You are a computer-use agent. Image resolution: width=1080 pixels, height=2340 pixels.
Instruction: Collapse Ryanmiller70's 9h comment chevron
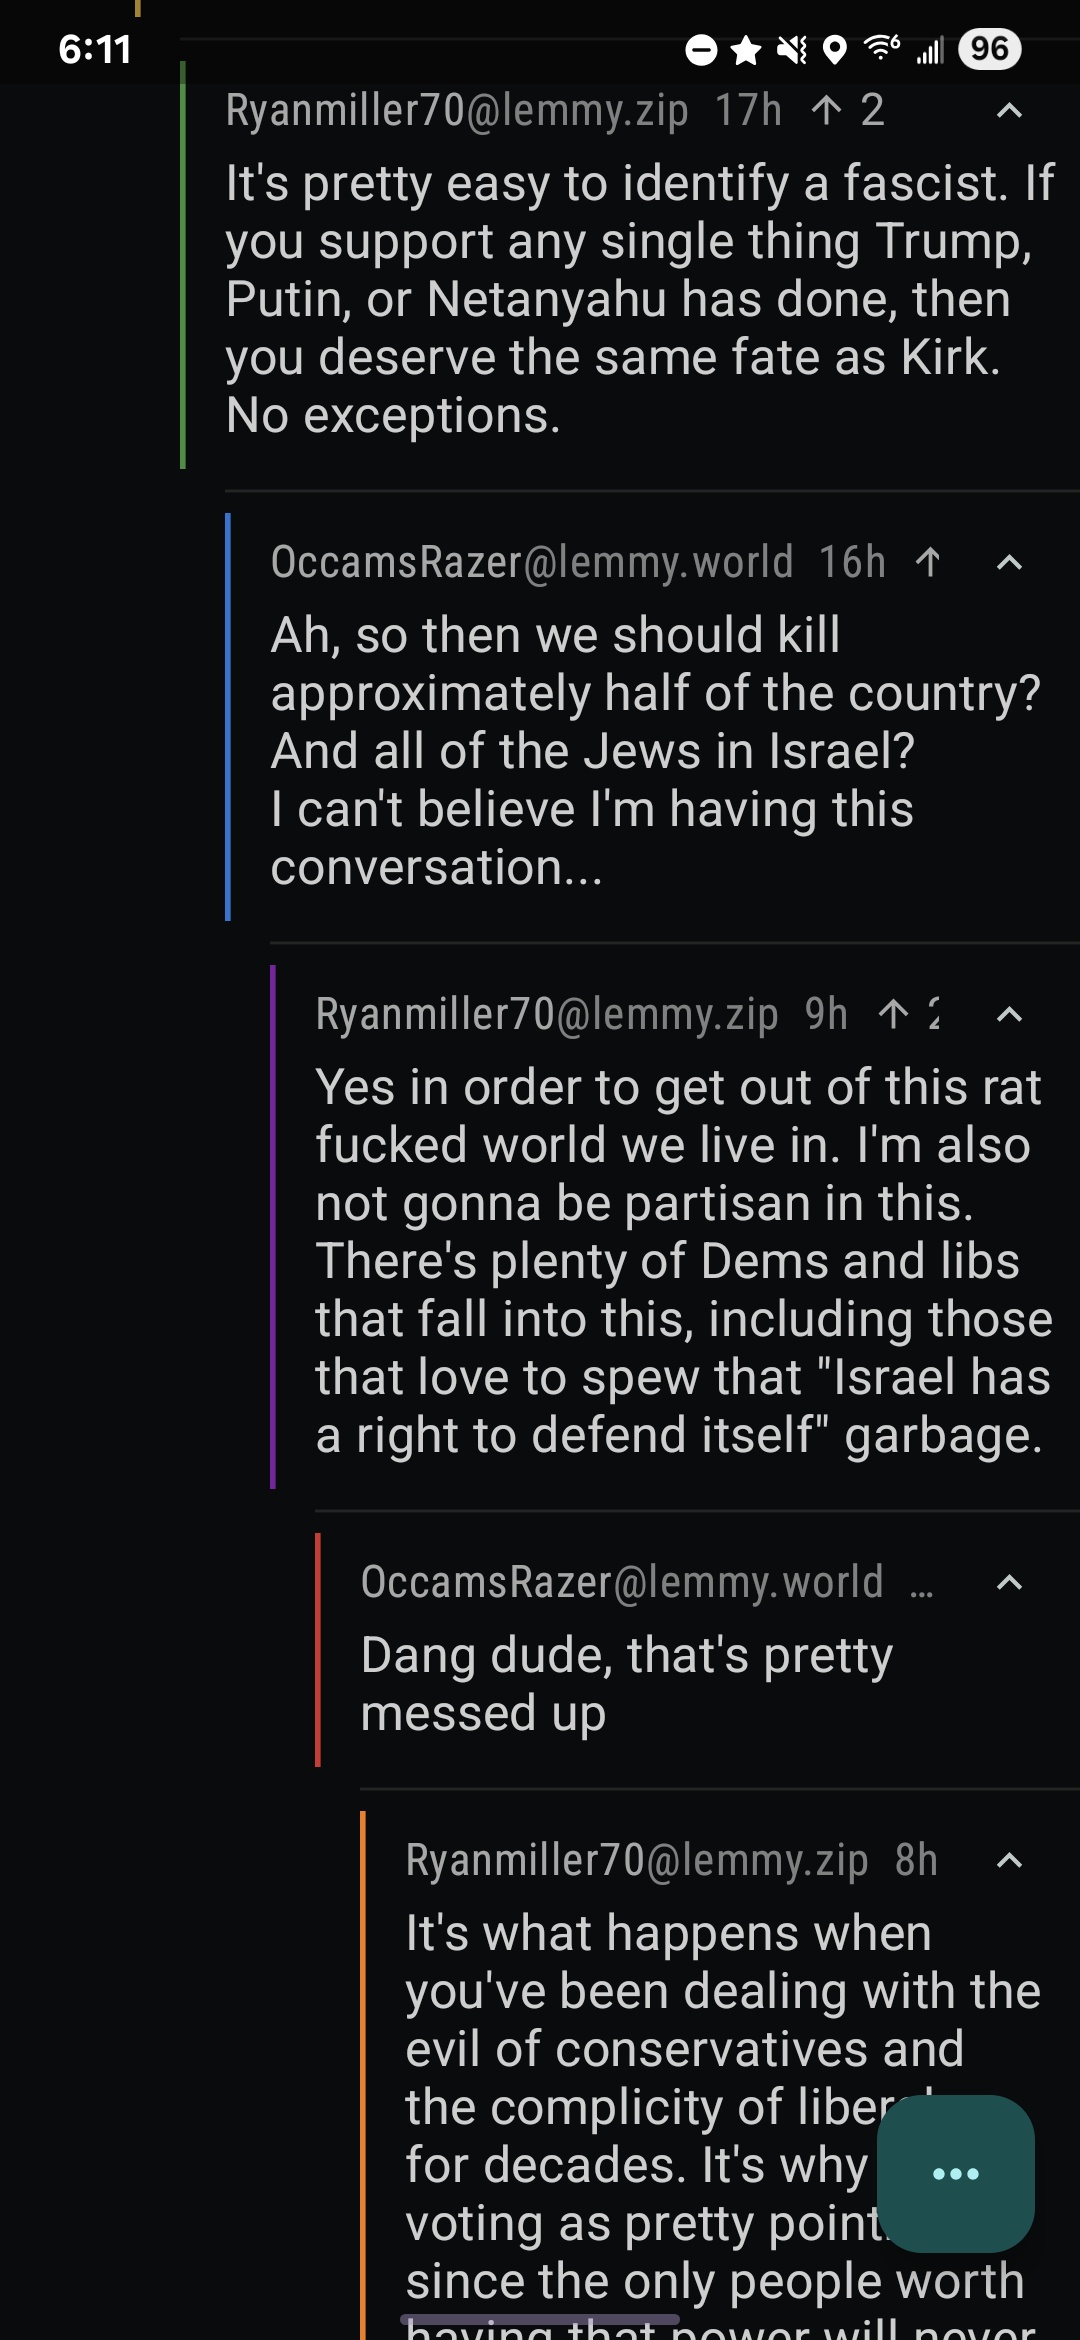1009,1015
